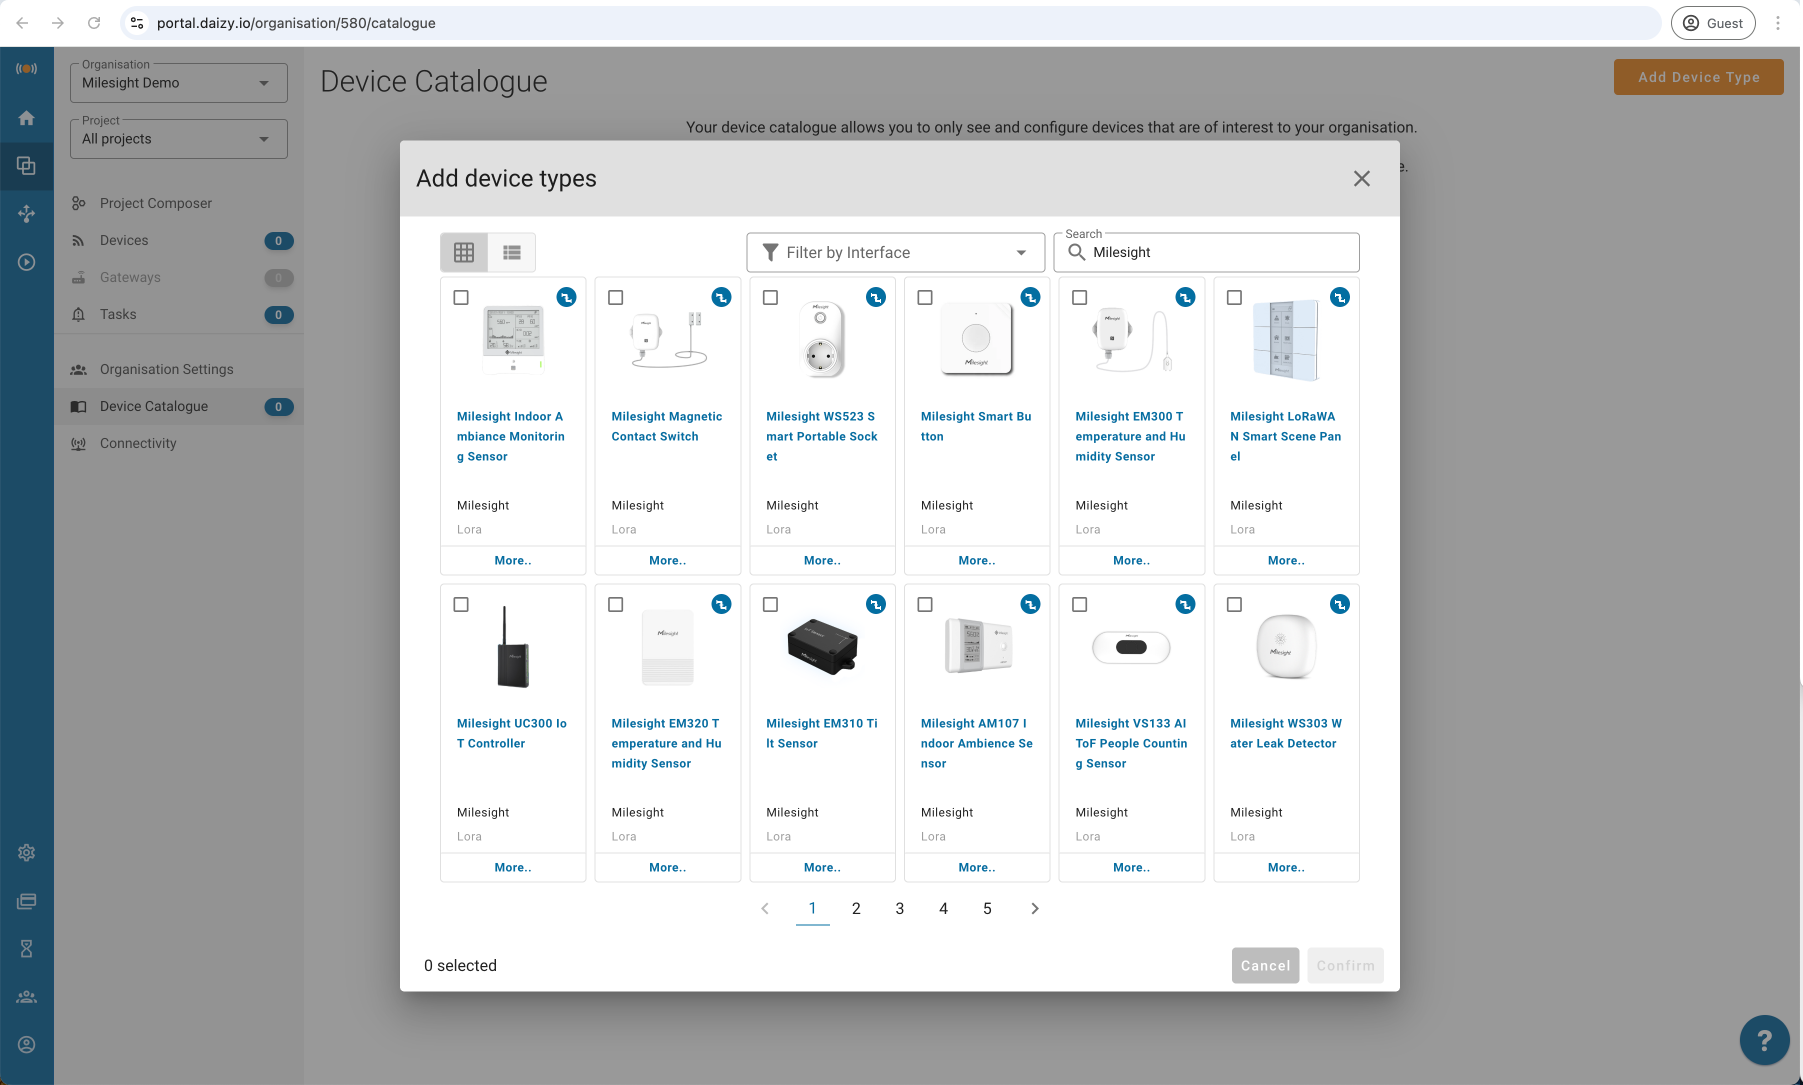Click the blue badge on Magnetic Contact Switch card

[721, 297]
